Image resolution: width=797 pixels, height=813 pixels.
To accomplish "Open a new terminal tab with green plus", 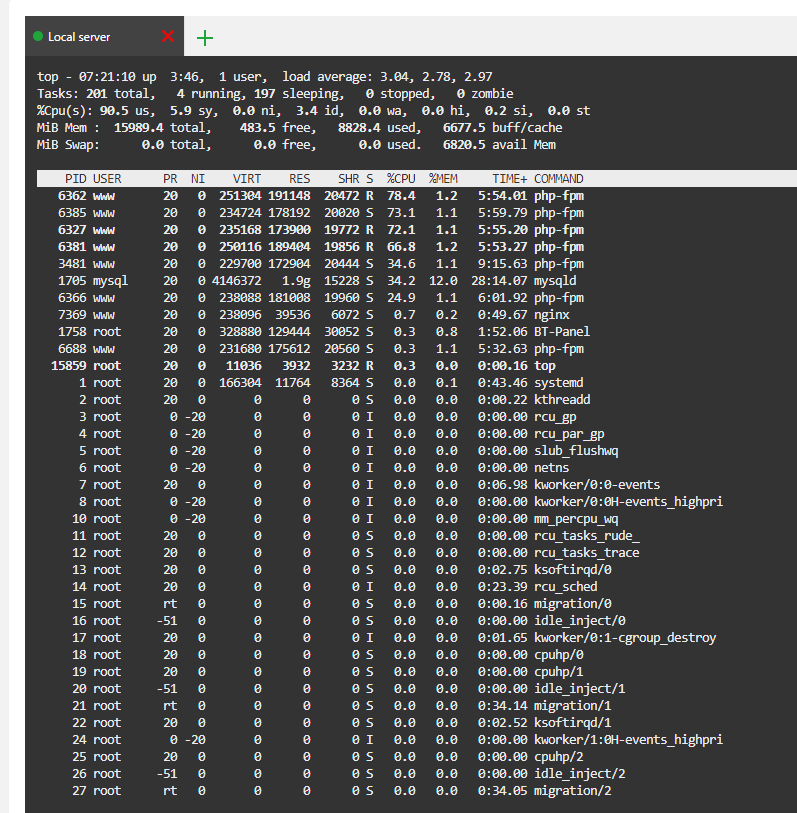I will (205, 38).
